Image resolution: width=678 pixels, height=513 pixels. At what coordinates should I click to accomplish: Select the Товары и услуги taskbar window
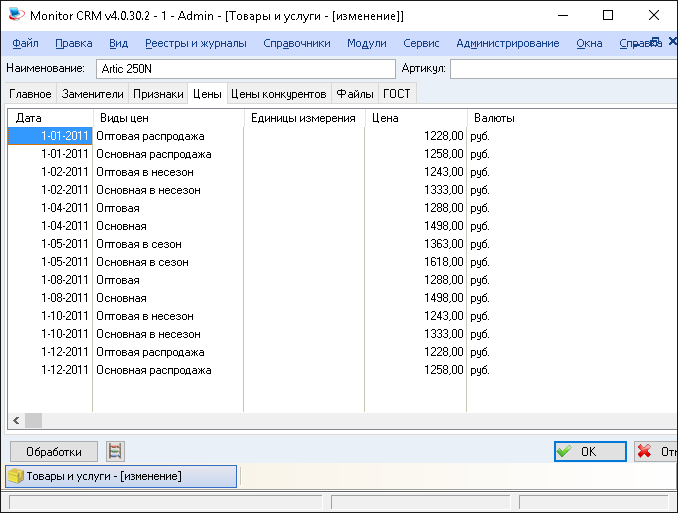pos(121,476)
